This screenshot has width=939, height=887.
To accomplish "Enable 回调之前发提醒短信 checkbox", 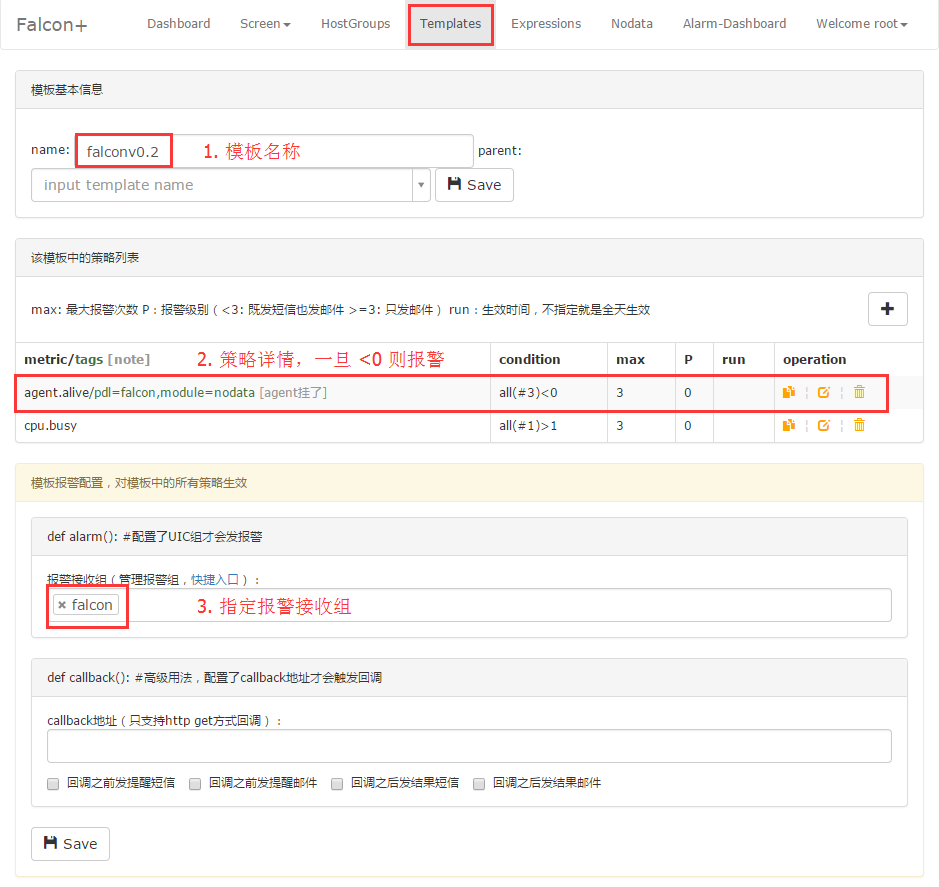I will coord(53,784).
